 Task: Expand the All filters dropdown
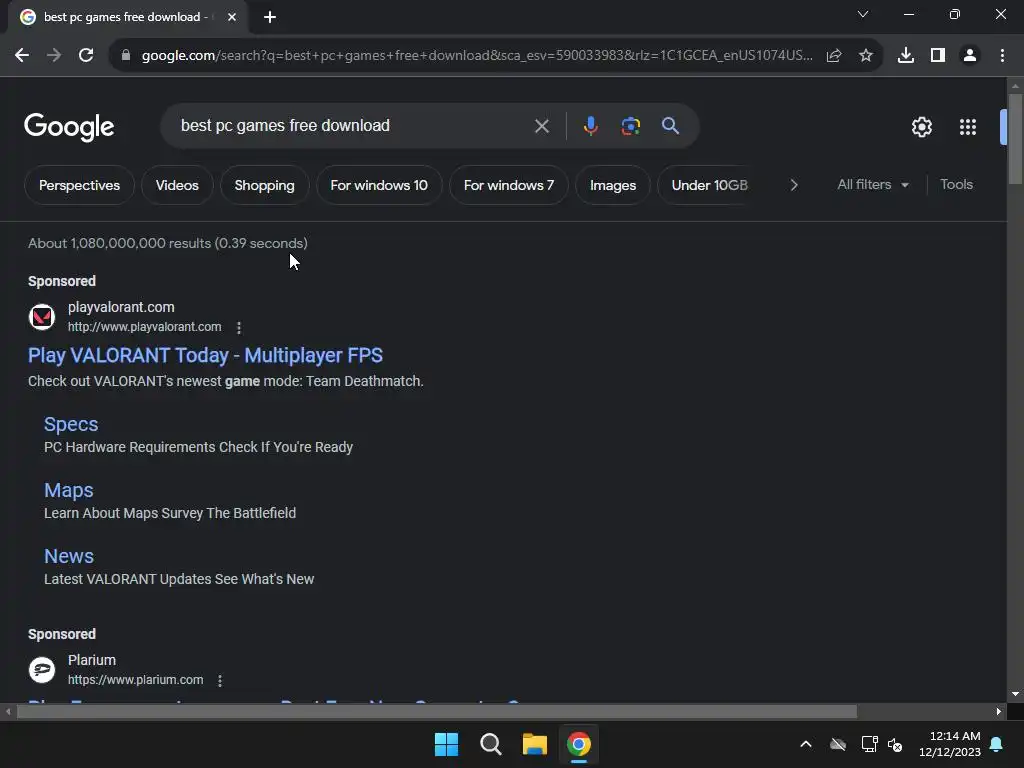click(872, 185)
